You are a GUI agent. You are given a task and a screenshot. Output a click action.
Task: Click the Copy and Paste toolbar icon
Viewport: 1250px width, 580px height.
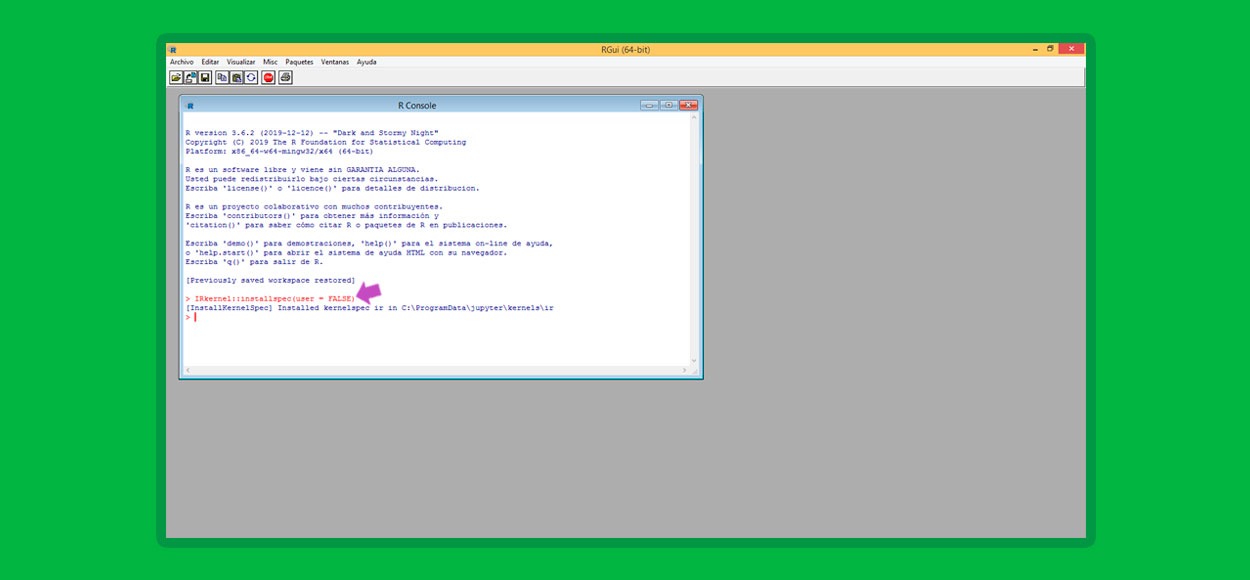point(251,77)
